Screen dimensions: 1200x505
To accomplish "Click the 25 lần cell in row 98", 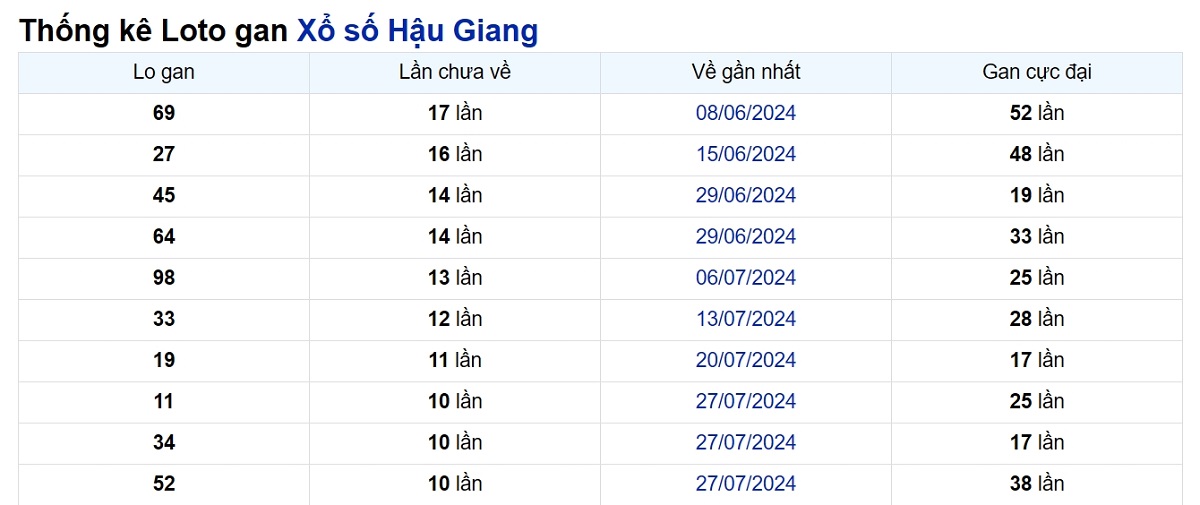I will 1037,277.
